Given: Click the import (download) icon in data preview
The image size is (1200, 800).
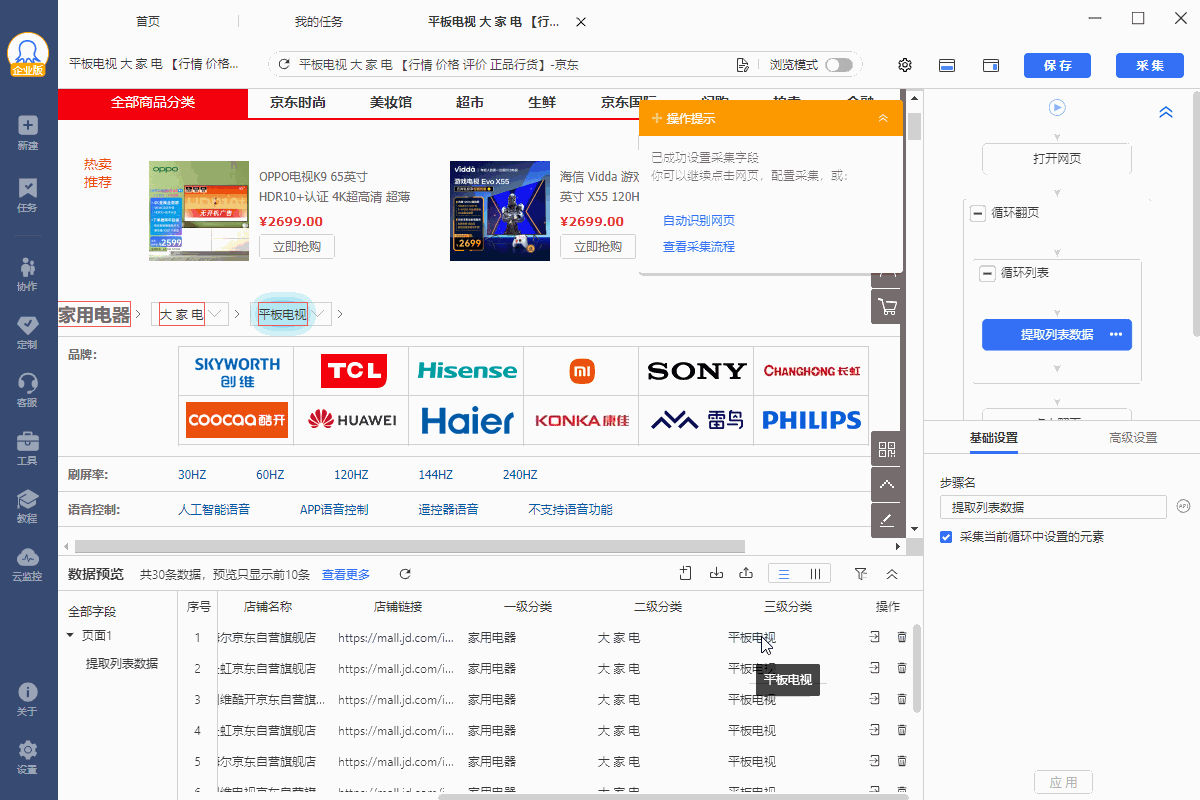Looking at the screenshot, I should pos(716,573).
